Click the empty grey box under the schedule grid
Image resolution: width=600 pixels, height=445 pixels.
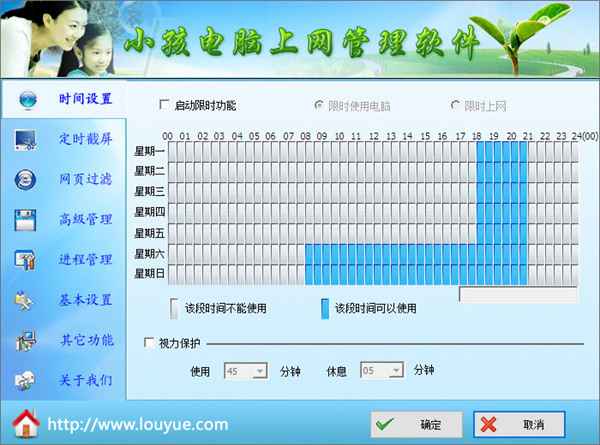518,294
